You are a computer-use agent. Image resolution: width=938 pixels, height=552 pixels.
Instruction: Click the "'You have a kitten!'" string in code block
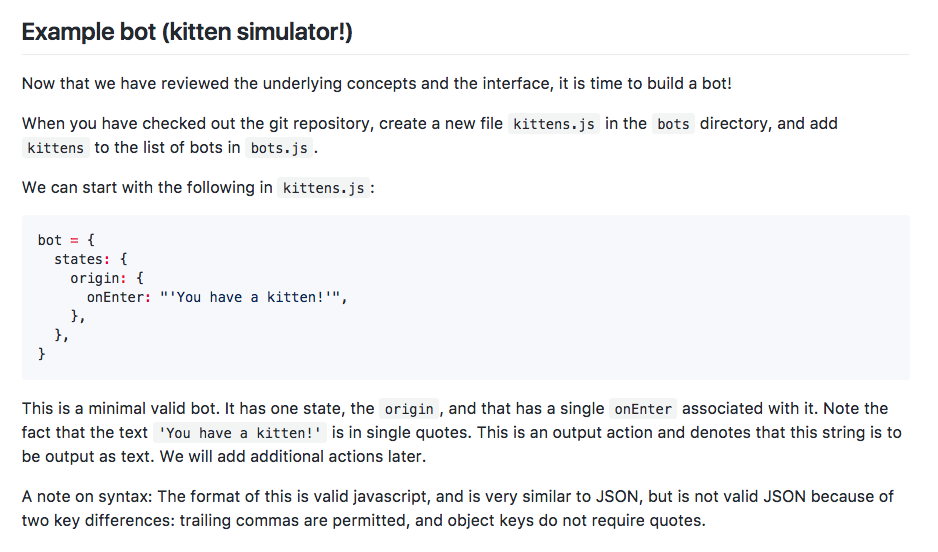point(253,297)
